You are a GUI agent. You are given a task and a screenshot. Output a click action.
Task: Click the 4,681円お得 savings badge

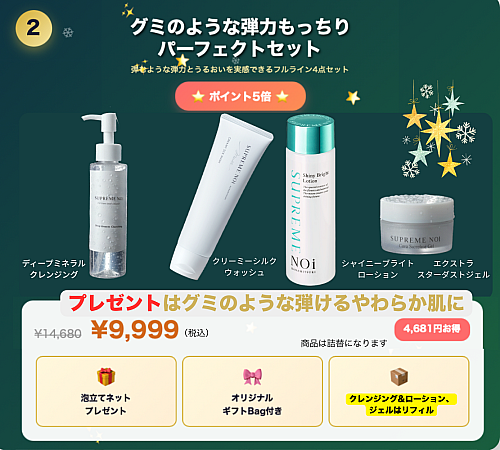coord(432,329)
